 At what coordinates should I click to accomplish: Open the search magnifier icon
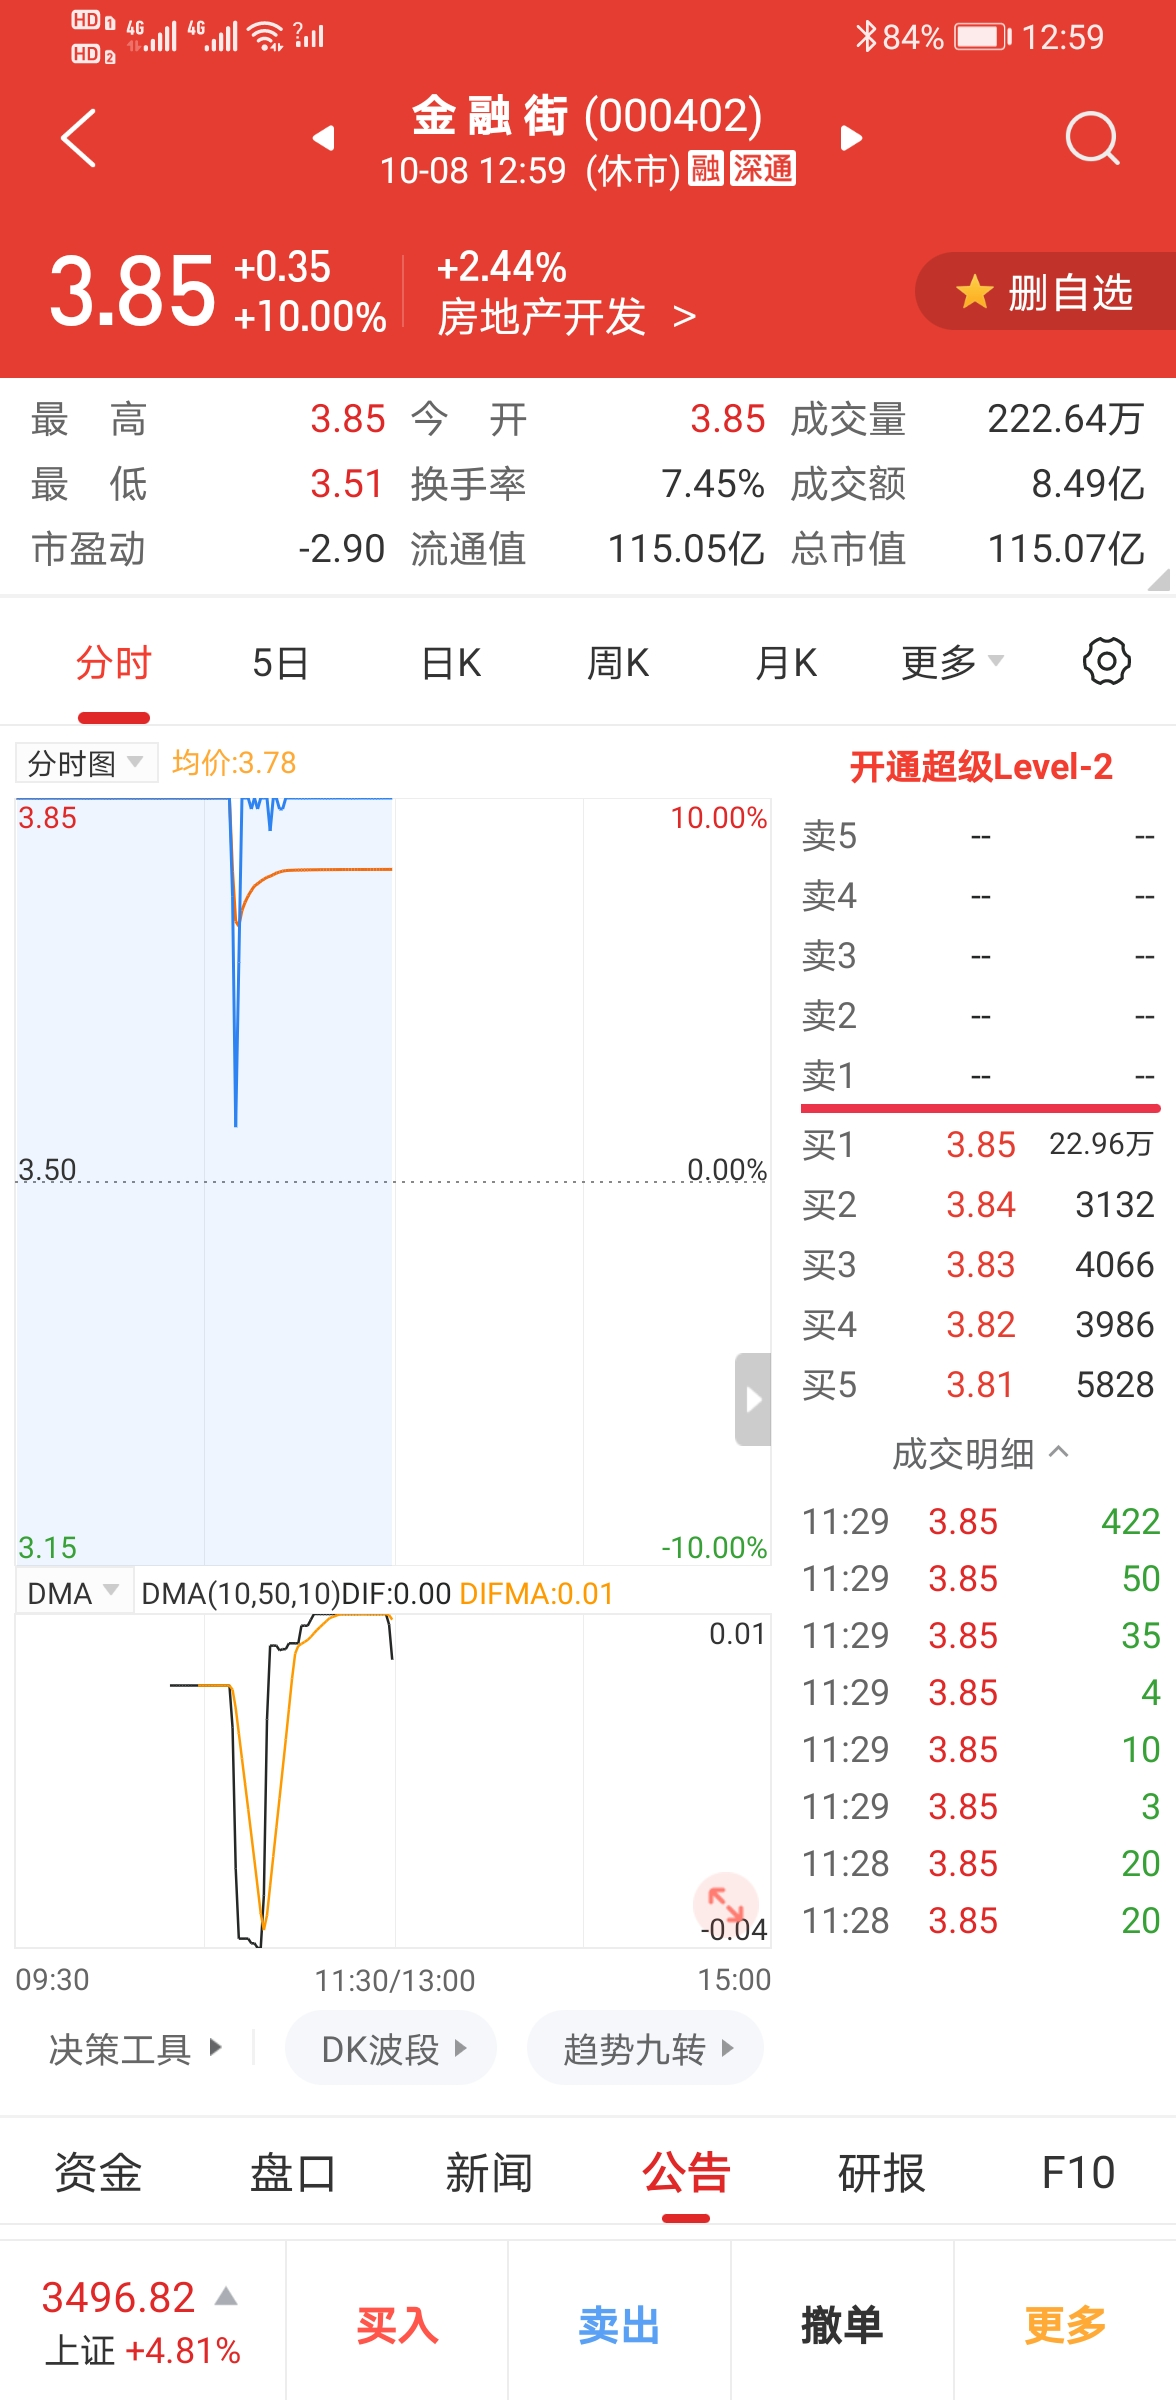pyautogui.click(x=1091, y=138)
